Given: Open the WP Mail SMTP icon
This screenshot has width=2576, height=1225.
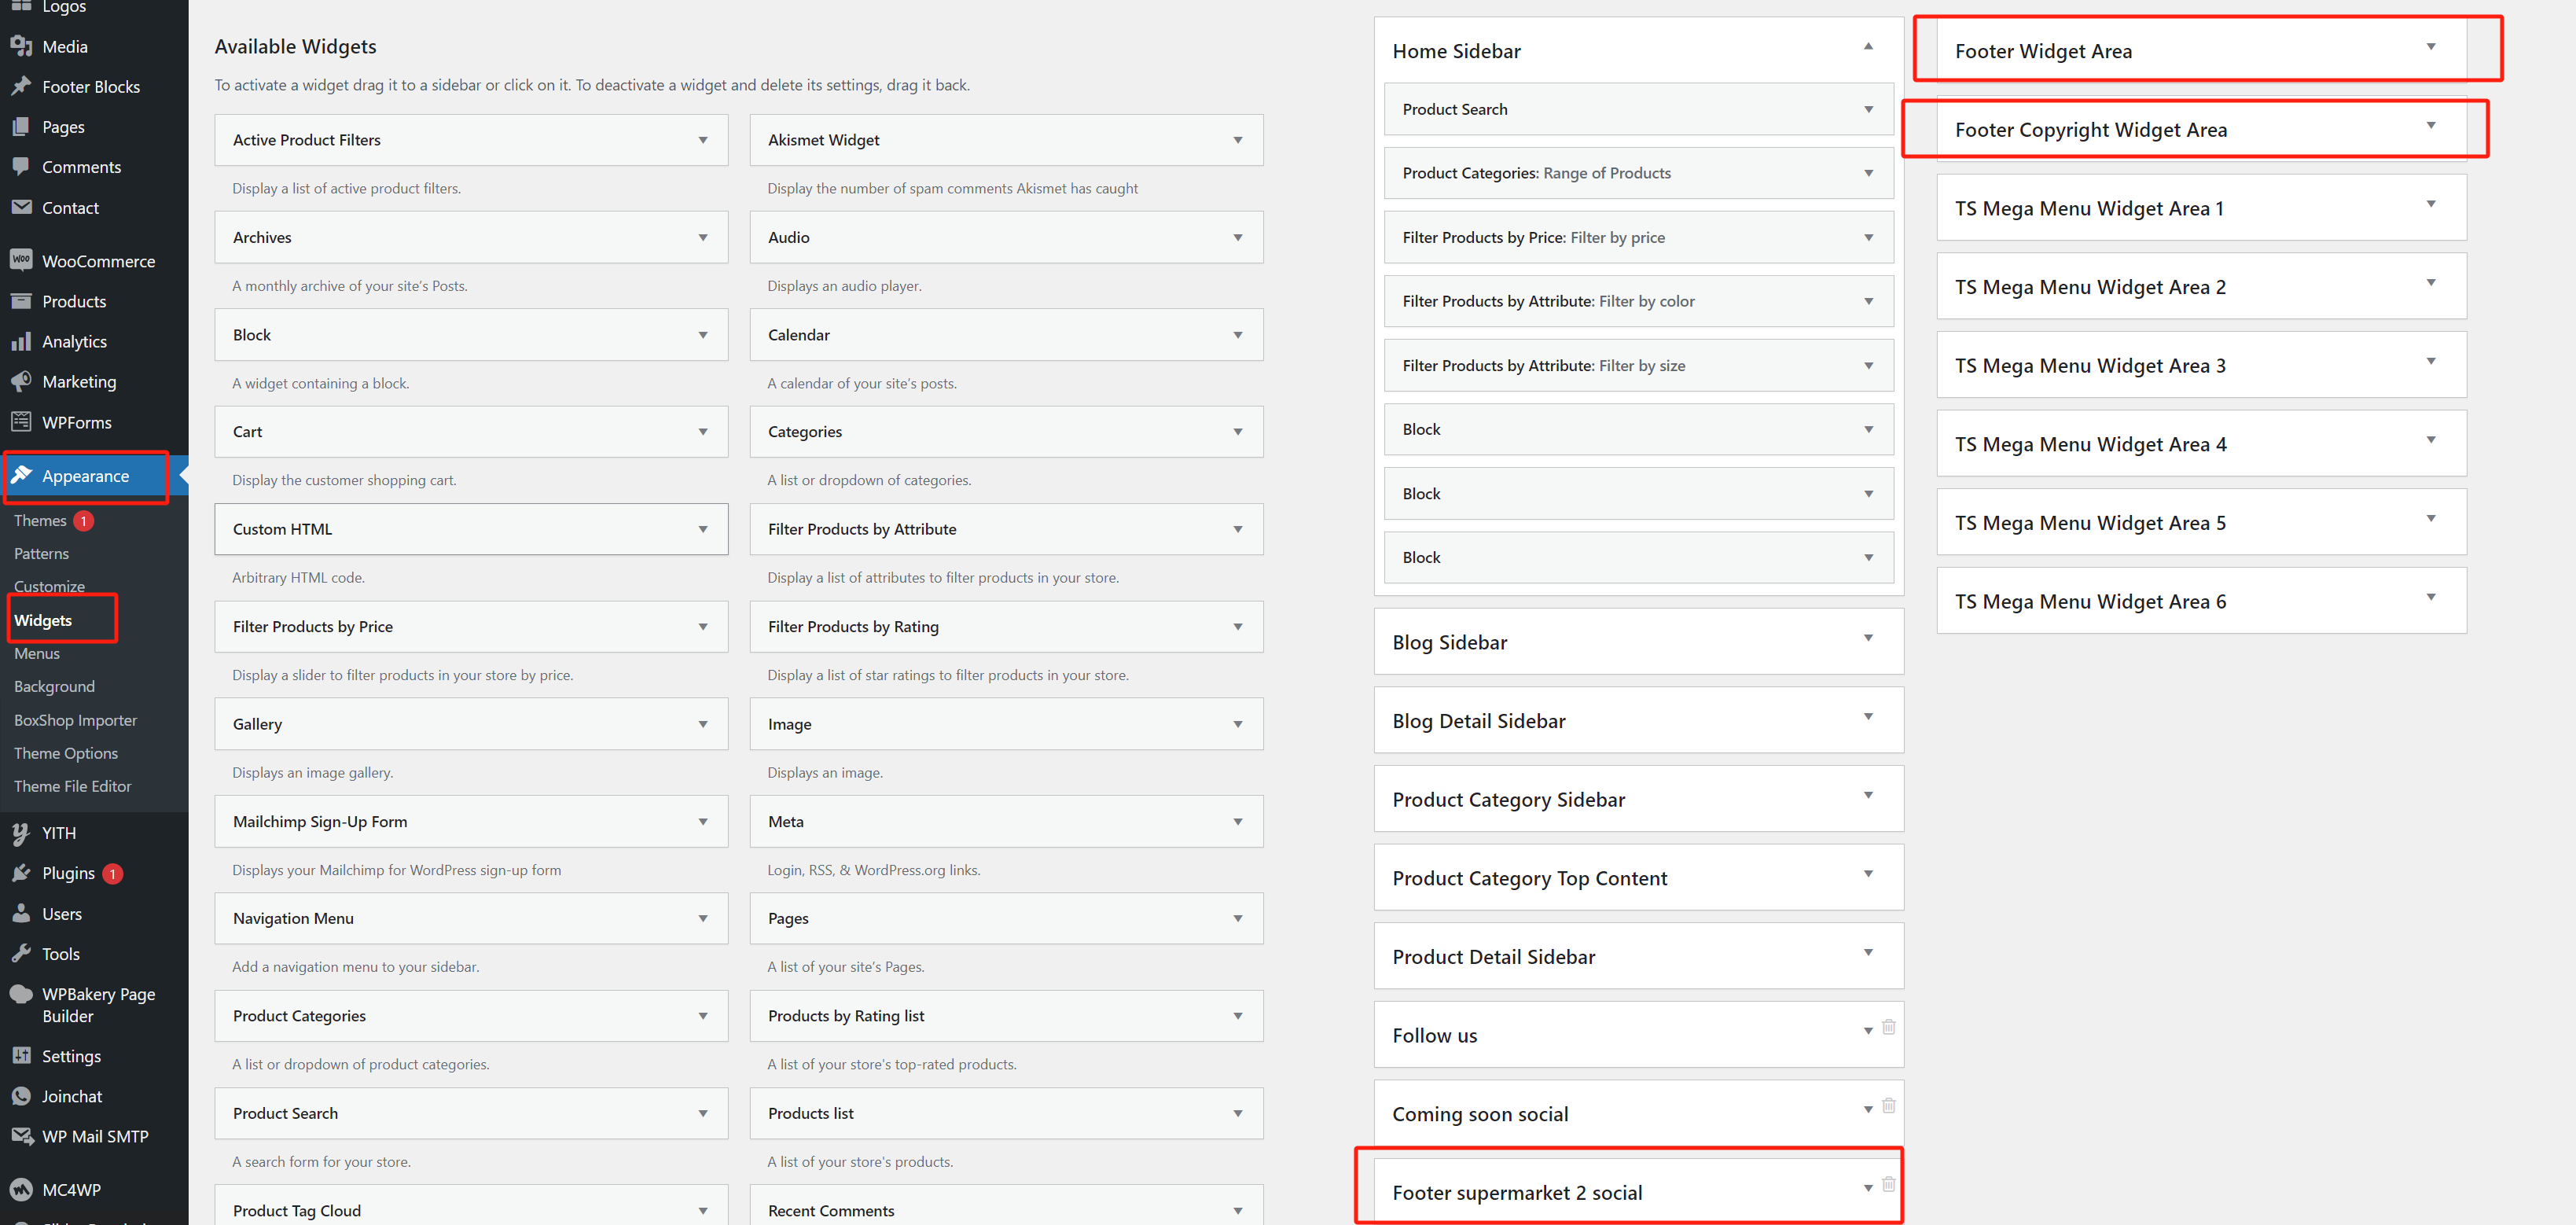Looking at the screenshot, I should point(21,1136).
